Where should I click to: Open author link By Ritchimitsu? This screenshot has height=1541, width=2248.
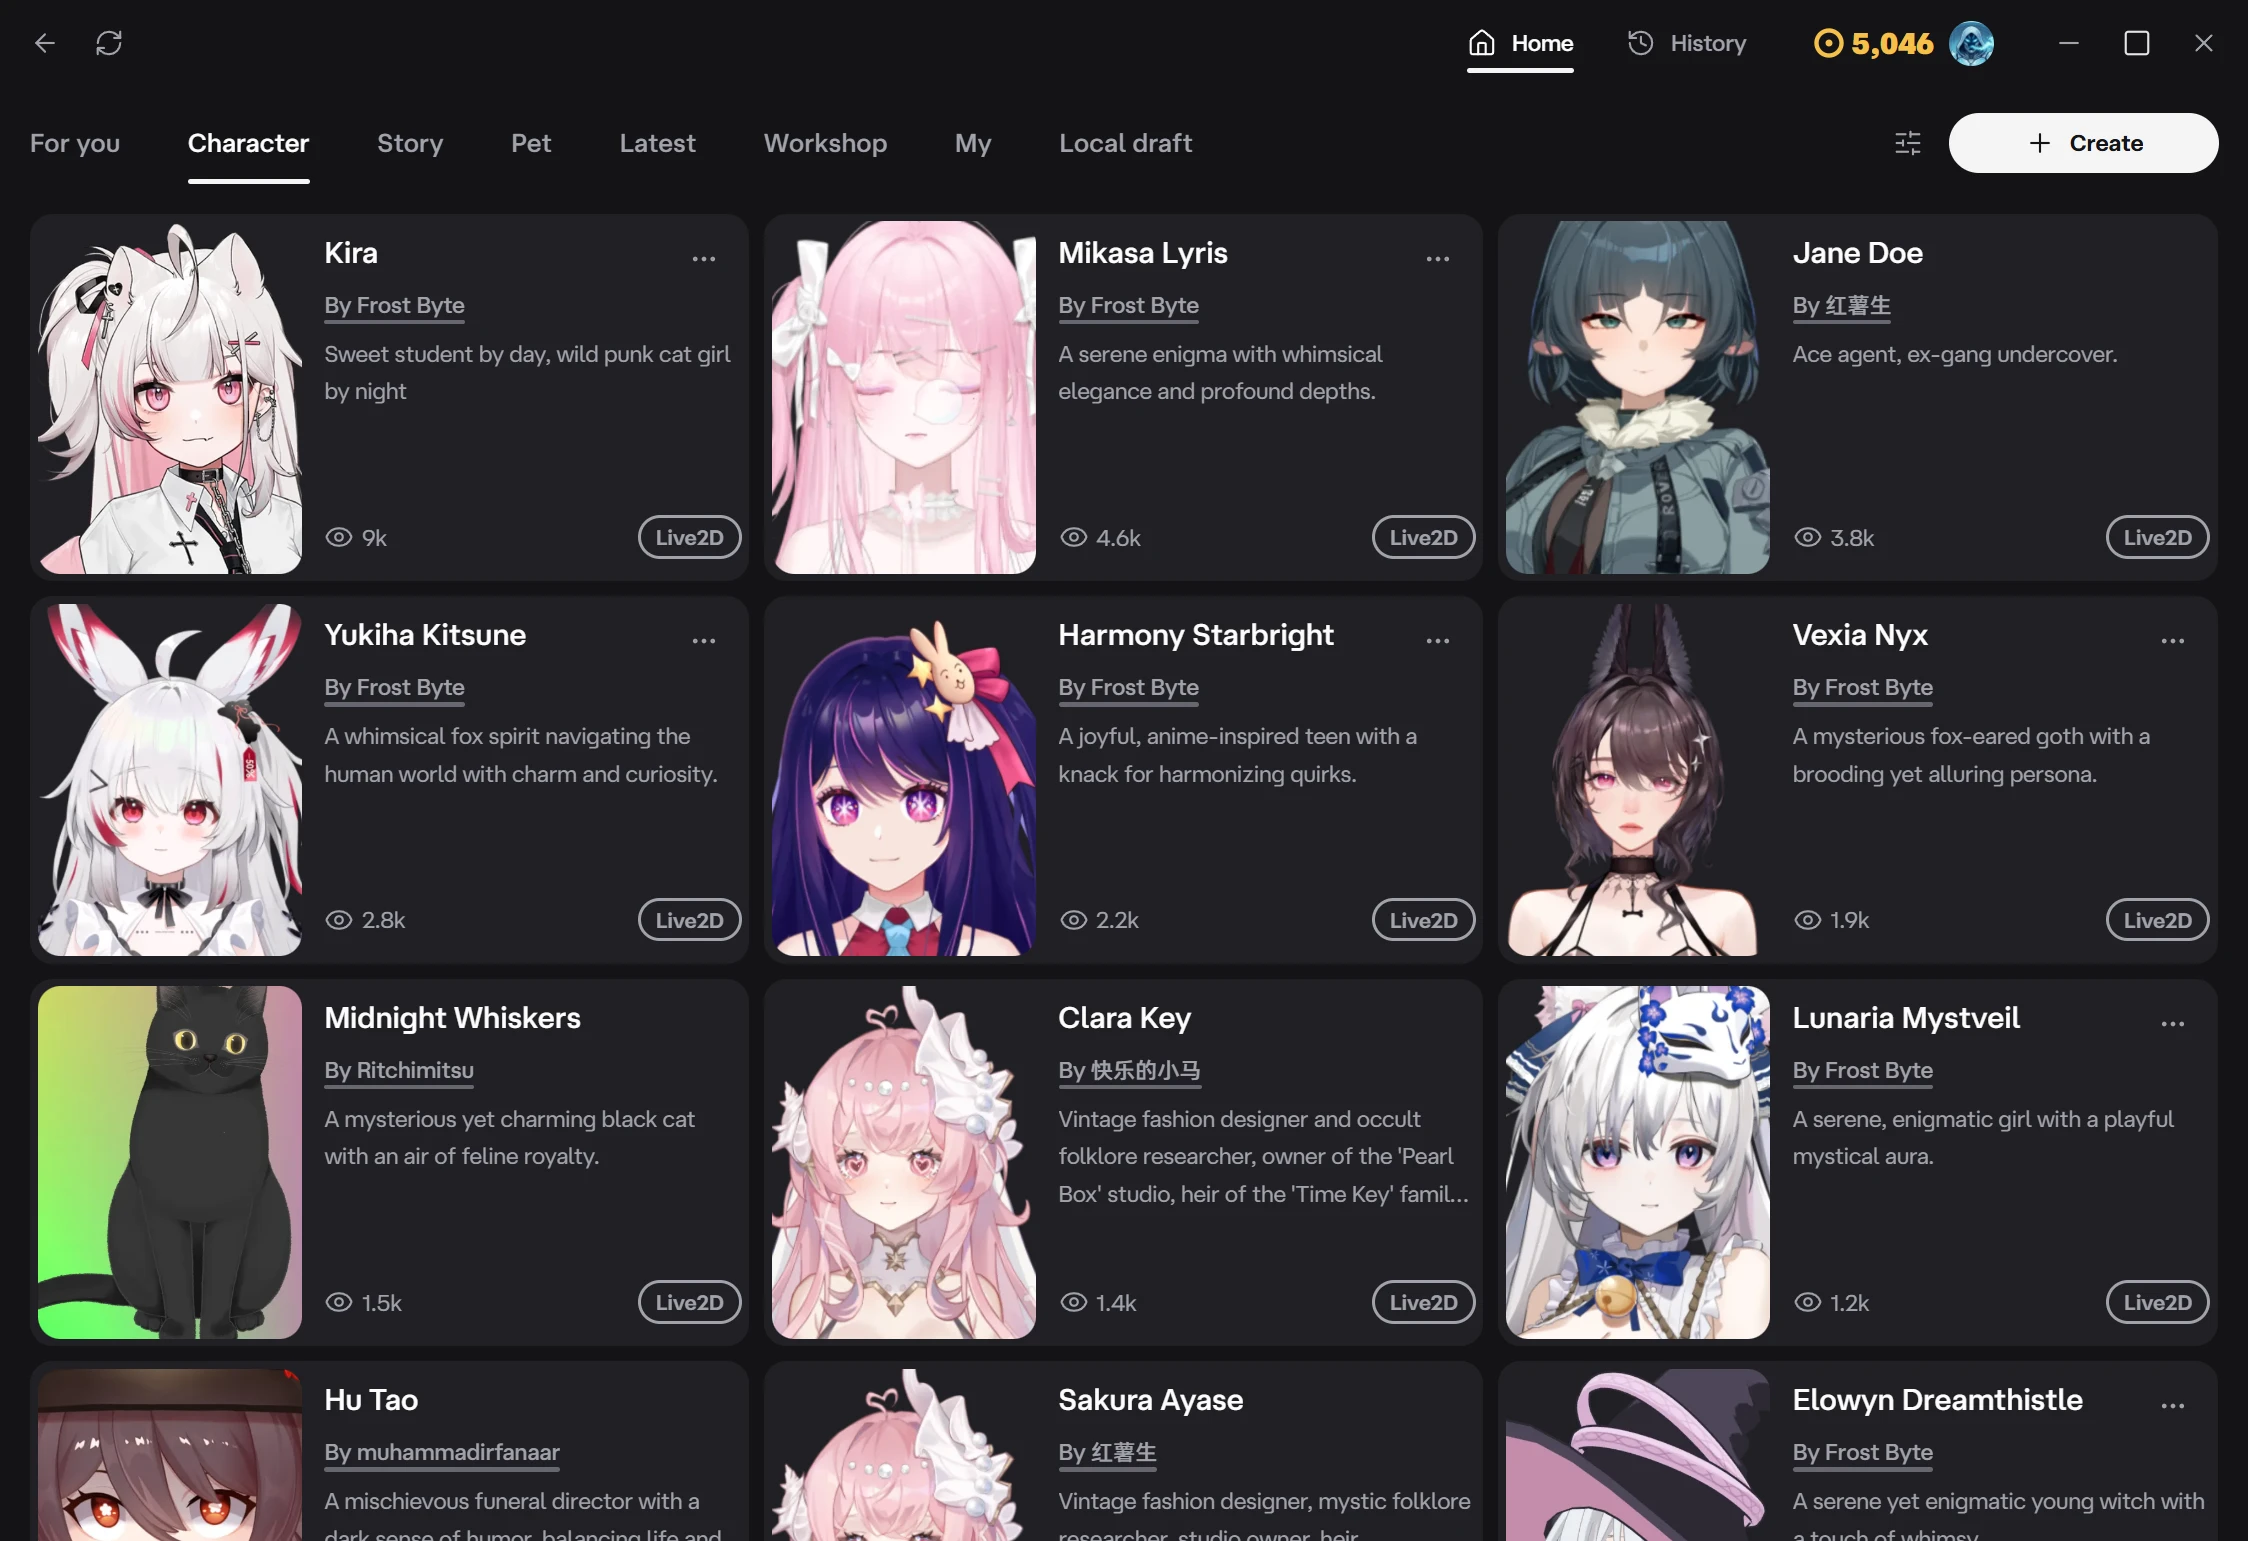[x=399, y=1070]
